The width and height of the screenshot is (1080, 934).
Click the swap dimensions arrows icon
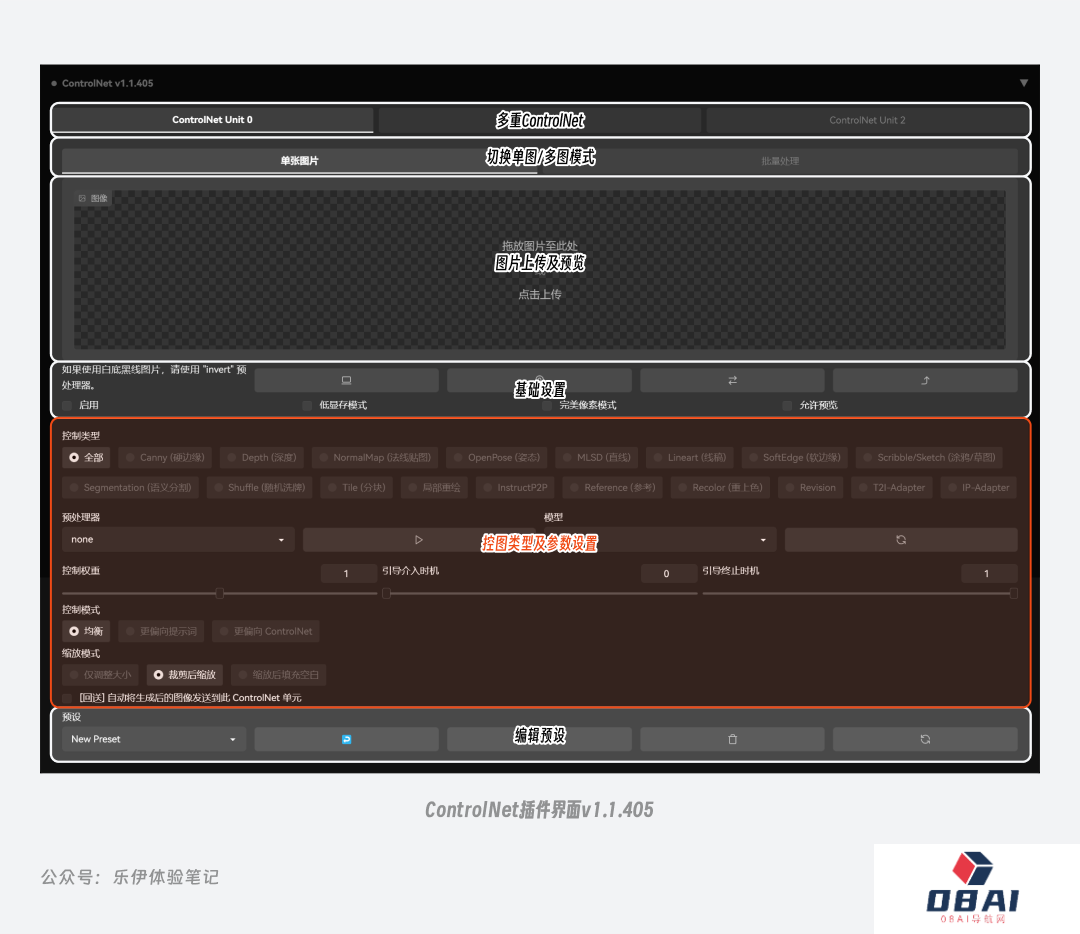coord(732,380)
